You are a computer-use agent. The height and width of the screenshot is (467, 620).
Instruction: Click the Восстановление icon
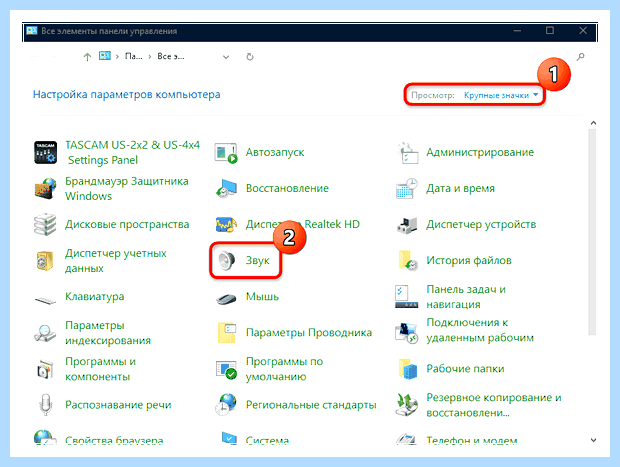pos(226,188)
